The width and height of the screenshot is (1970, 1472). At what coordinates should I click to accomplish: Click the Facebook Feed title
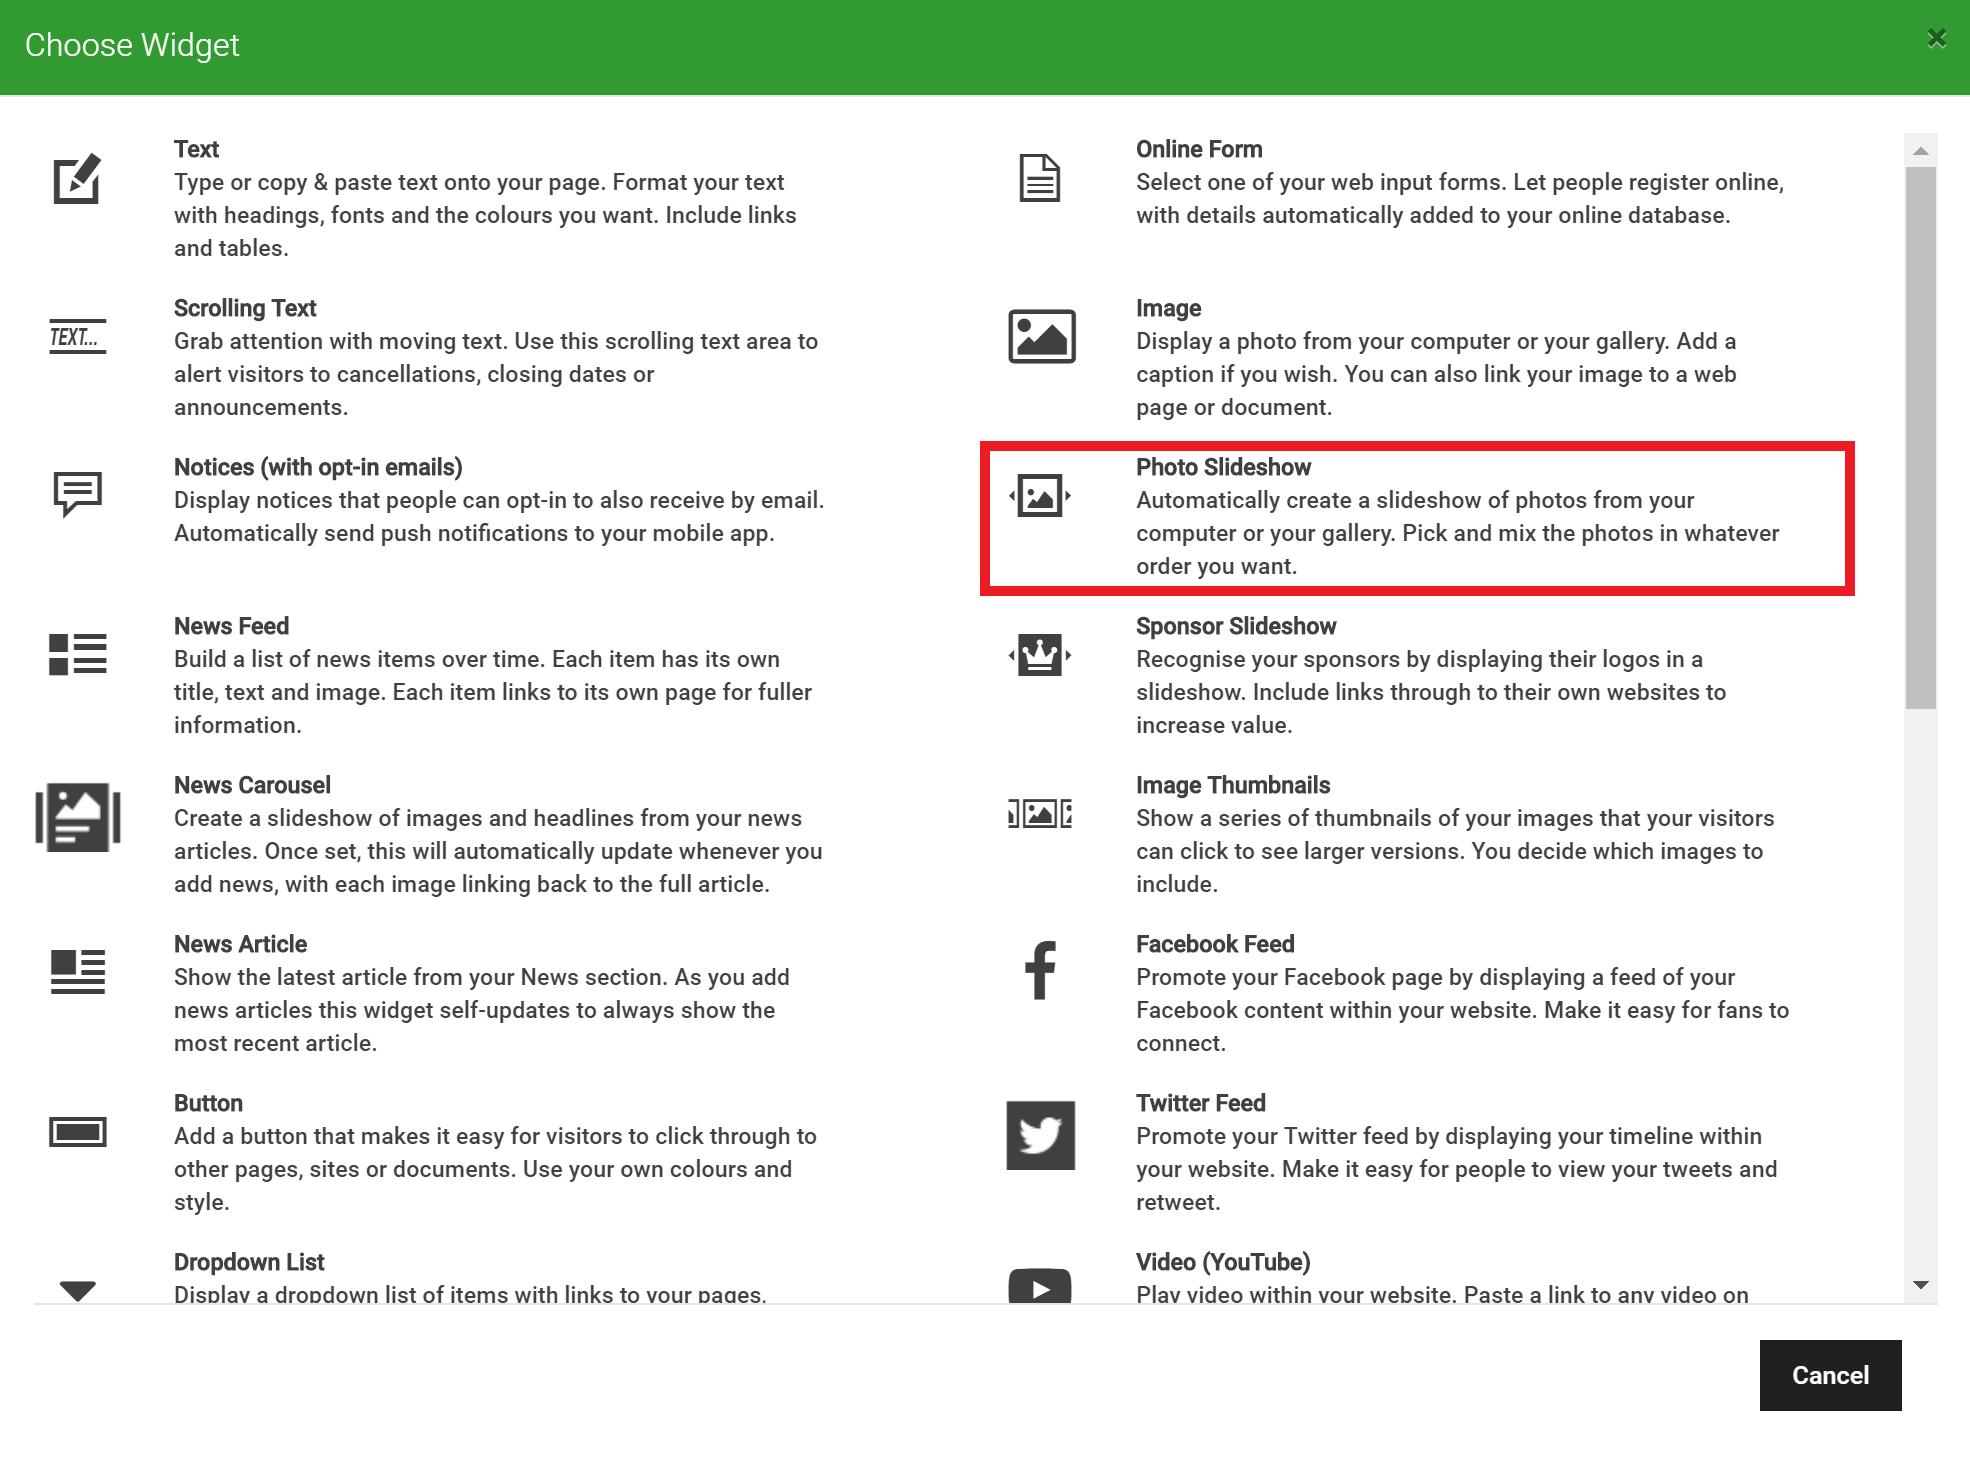pos(1215,944)
